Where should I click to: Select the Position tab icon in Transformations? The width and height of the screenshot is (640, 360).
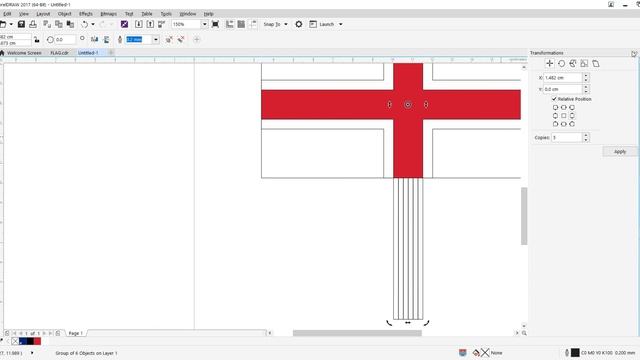[x=549, y=64]
